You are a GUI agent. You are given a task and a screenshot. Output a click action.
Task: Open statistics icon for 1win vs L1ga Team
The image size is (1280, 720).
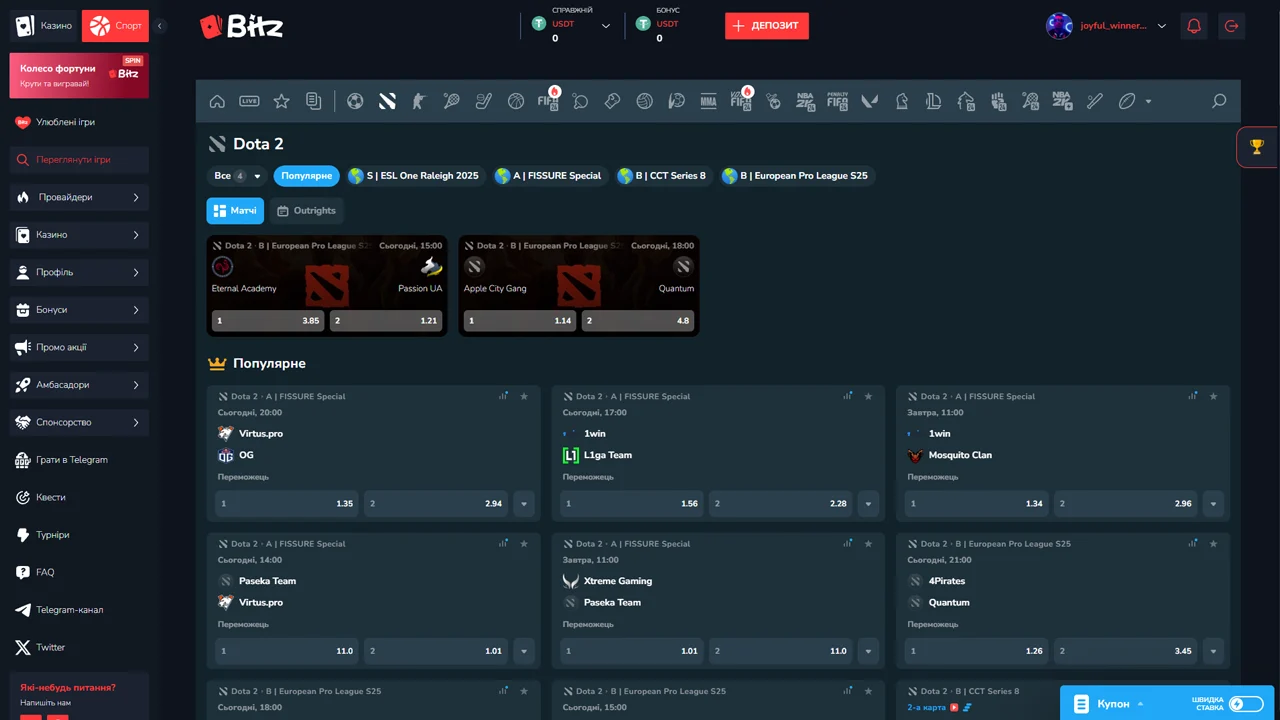[848, 396]
